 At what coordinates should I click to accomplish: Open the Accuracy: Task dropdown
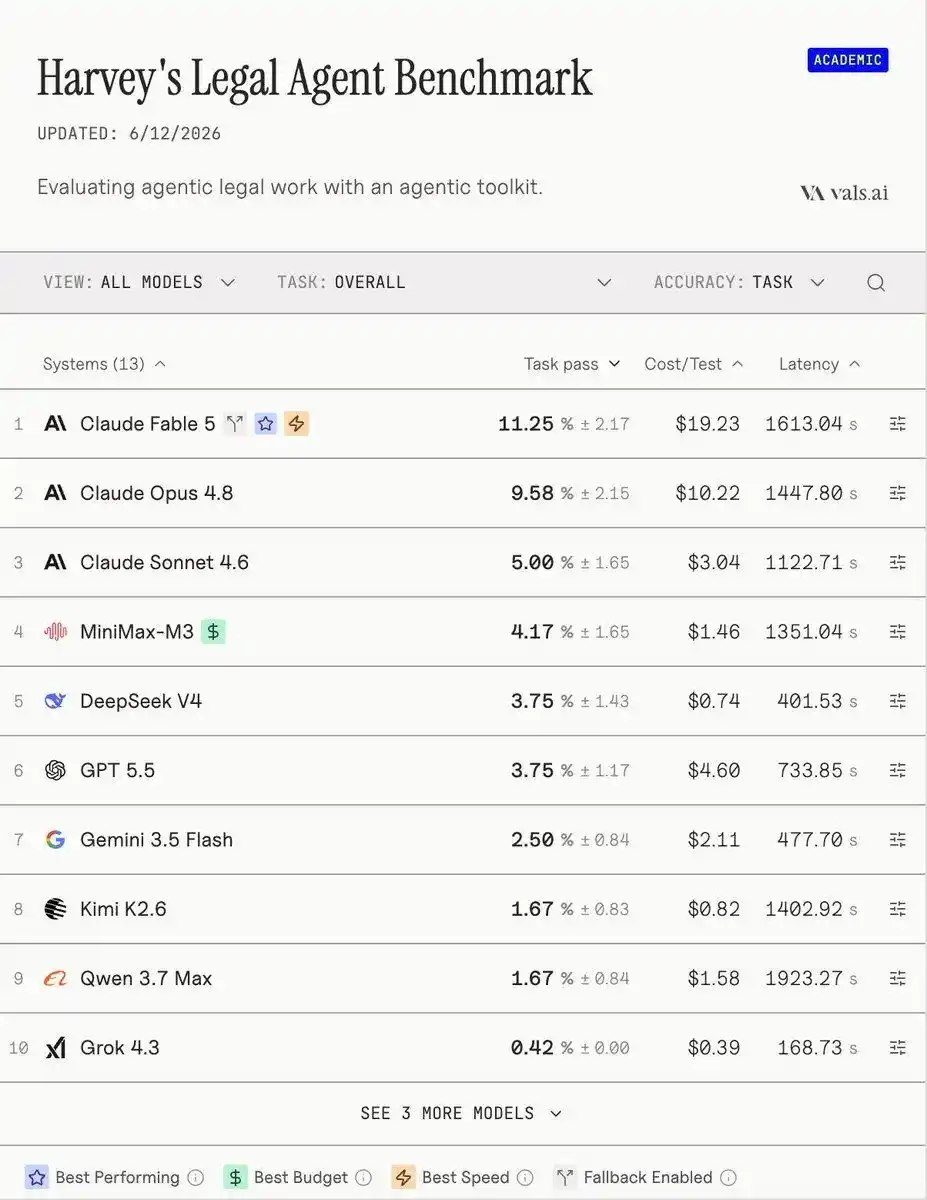(x=740, y=282)
